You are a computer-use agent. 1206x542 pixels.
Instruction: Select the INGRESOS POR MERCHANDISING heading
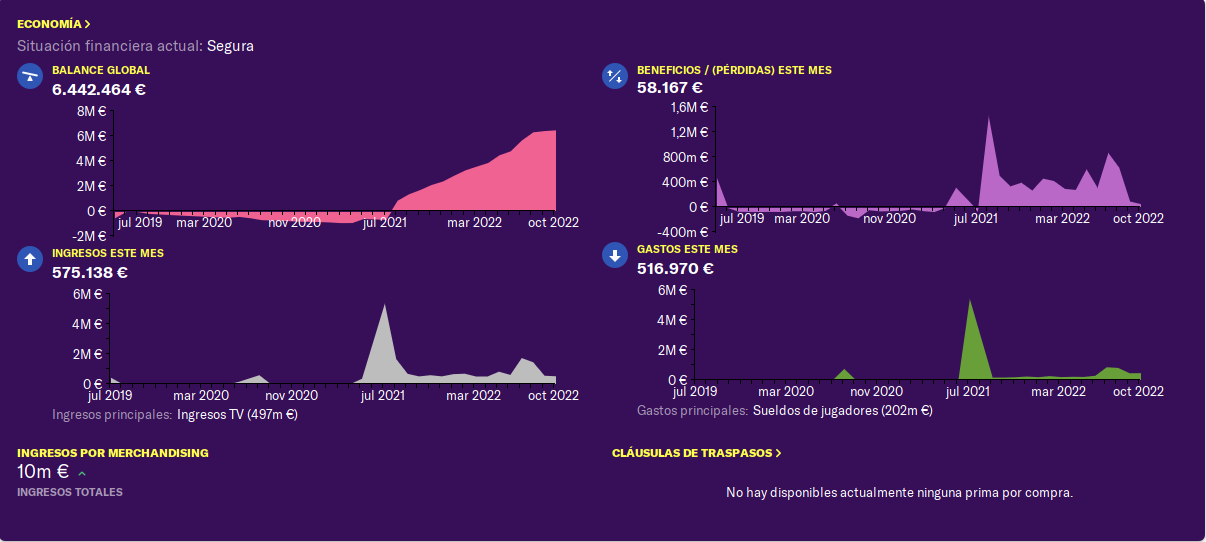point(113,453)
